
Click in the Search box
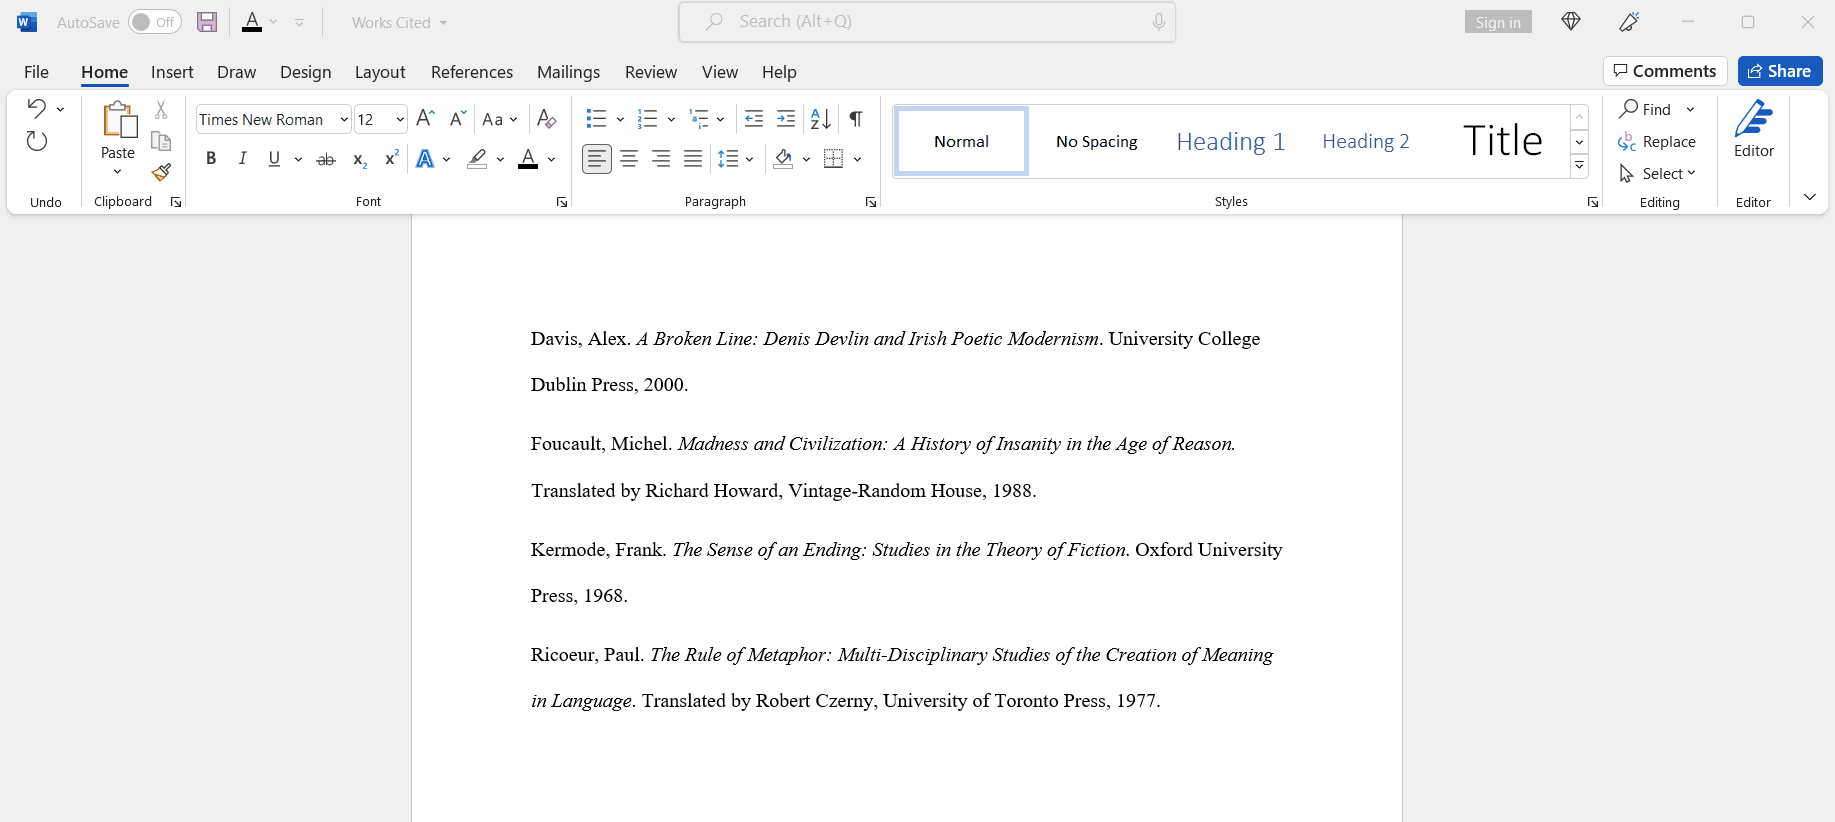(927, 22)
